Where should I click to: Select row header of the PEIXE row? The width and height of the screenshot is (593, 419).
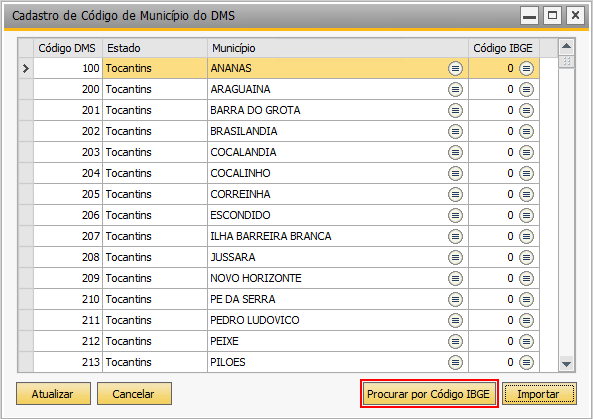click(x=26, y=341)
